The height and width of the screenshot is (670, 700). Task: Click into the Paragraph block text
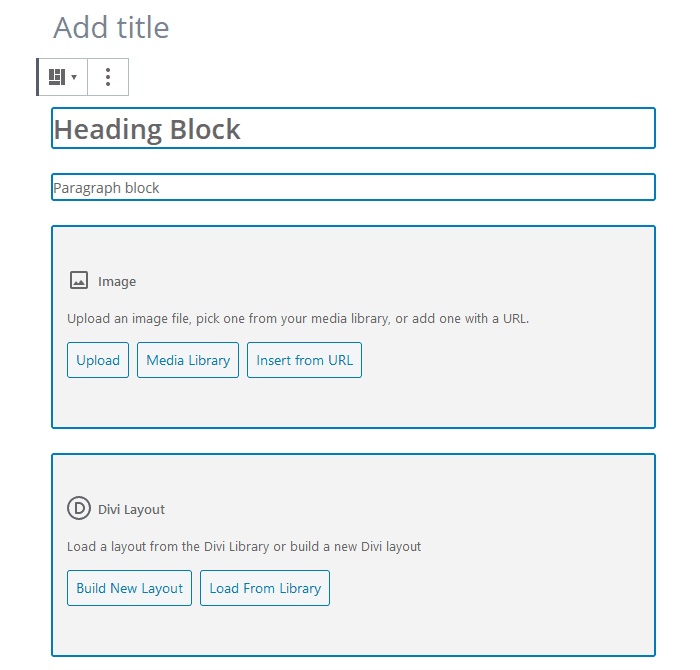point(107,188)
